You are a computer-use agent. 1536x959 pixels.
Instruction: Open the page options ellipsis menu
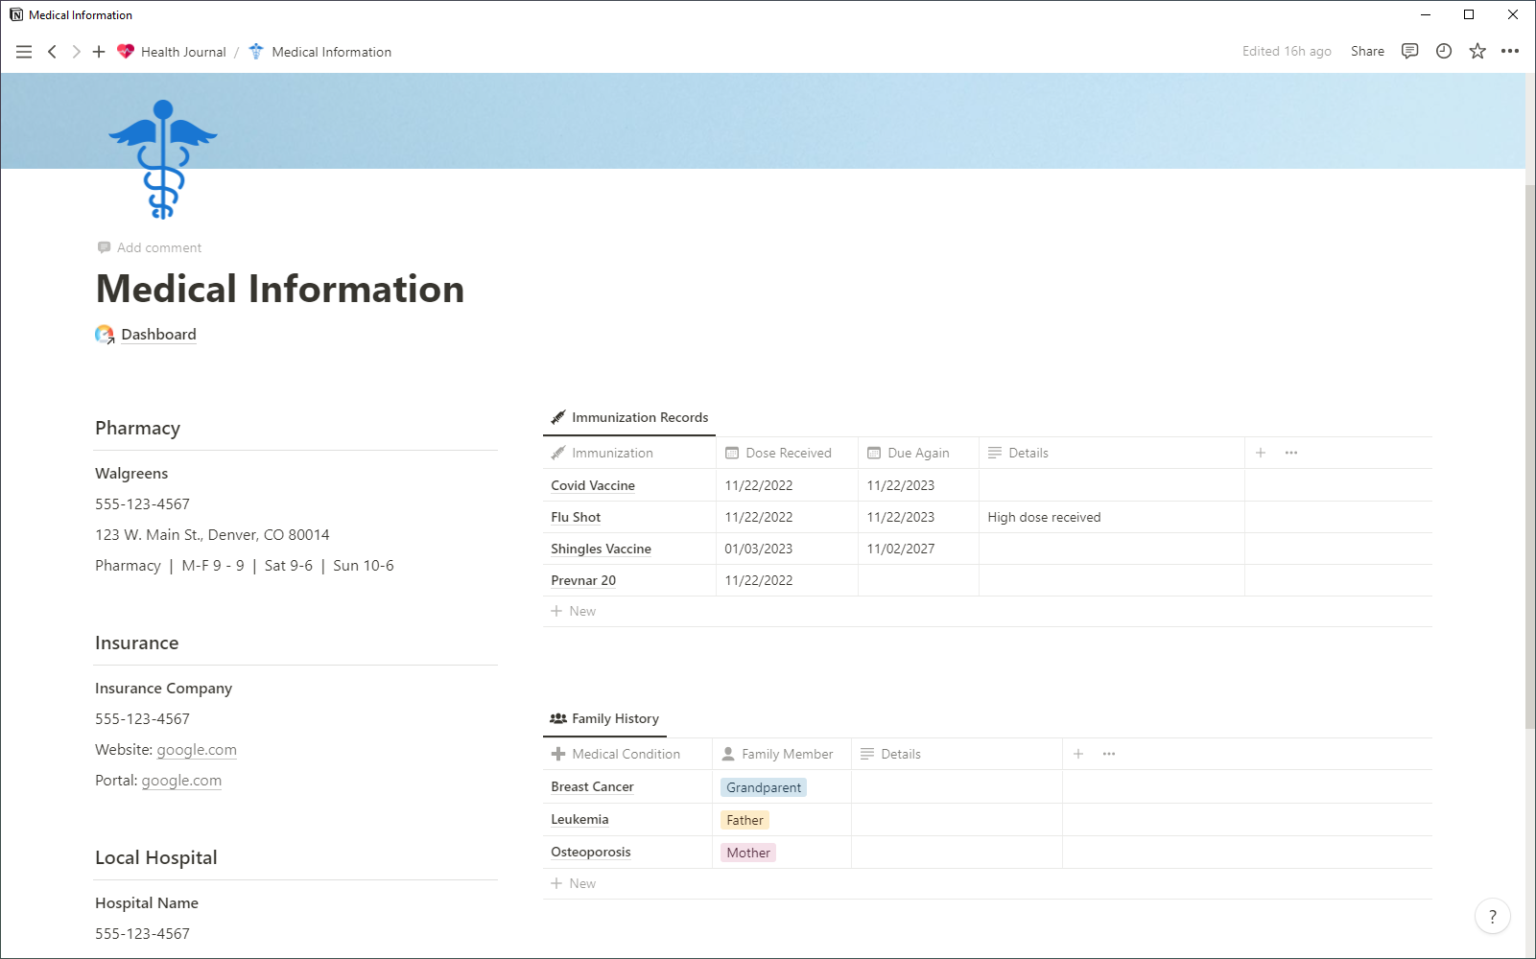pos(1510,51)
